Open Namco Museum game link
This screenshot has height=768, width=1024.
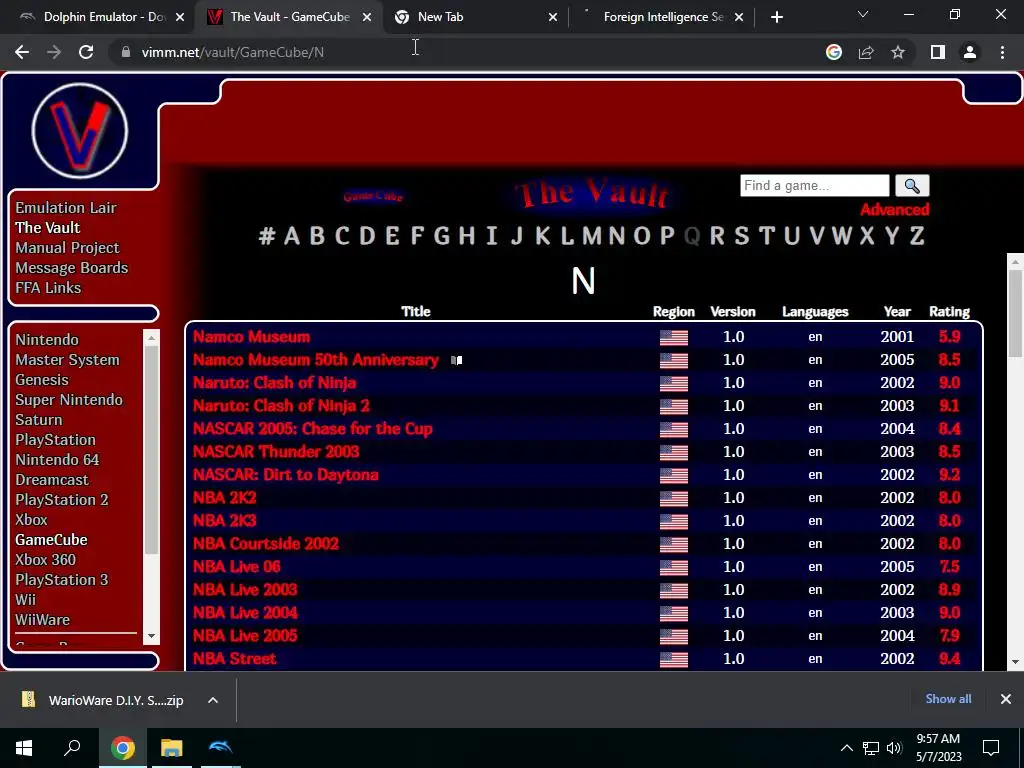coord(251,337)
